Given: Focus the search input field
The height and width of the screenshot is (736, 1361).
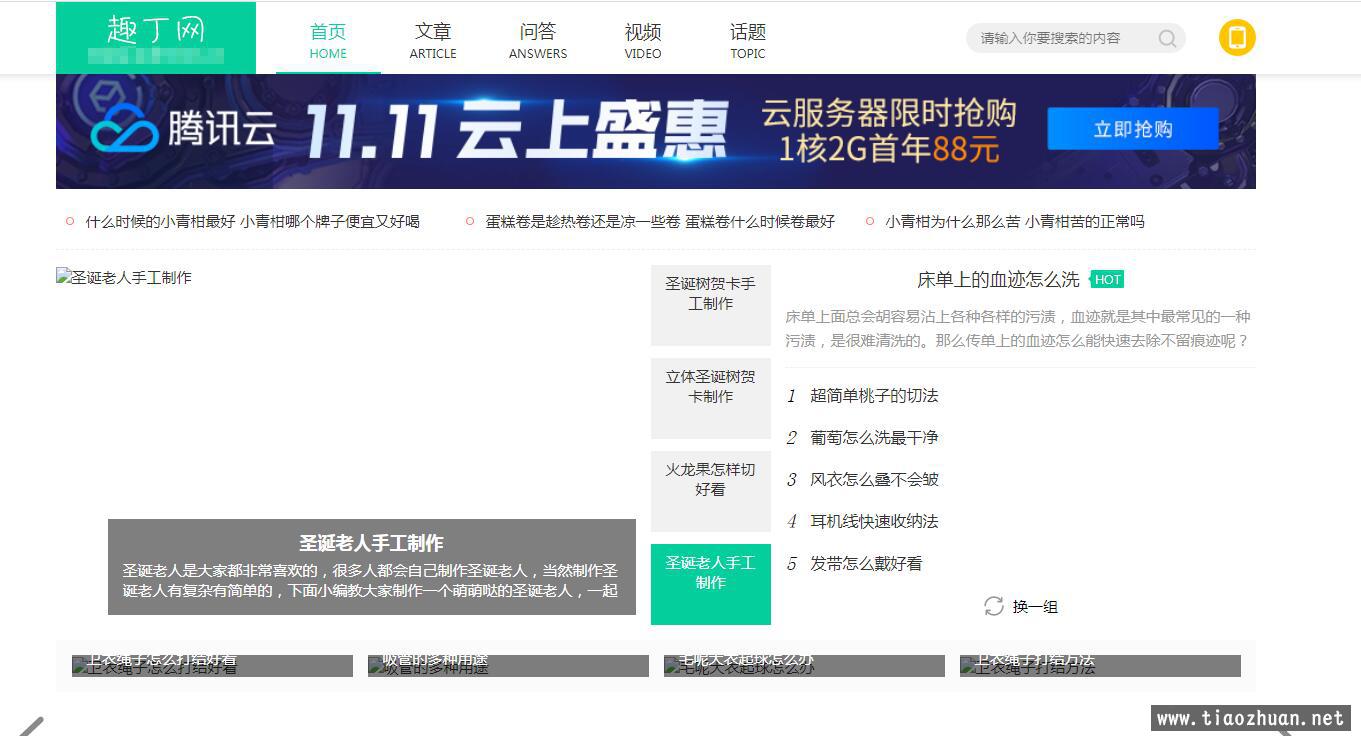Looking at the screenshot, I should (1060, 39).
